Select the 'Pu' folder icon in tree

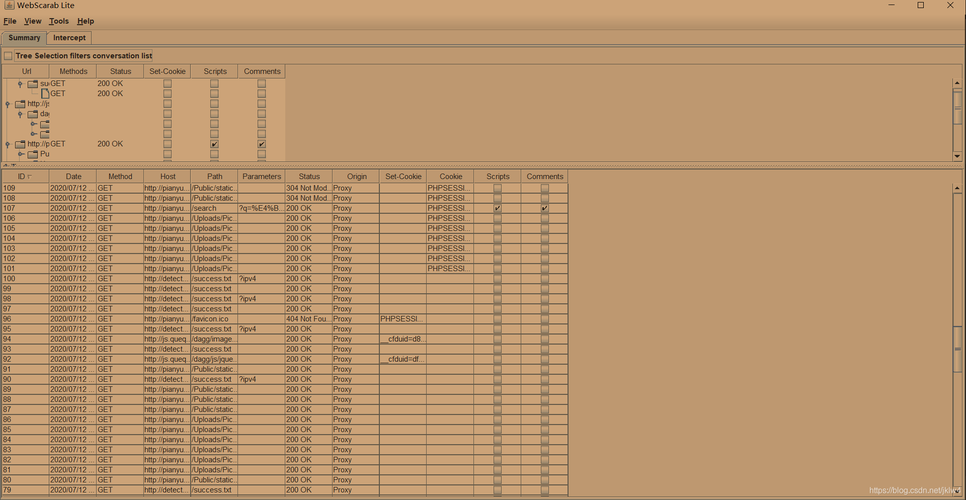coord(33,154)
